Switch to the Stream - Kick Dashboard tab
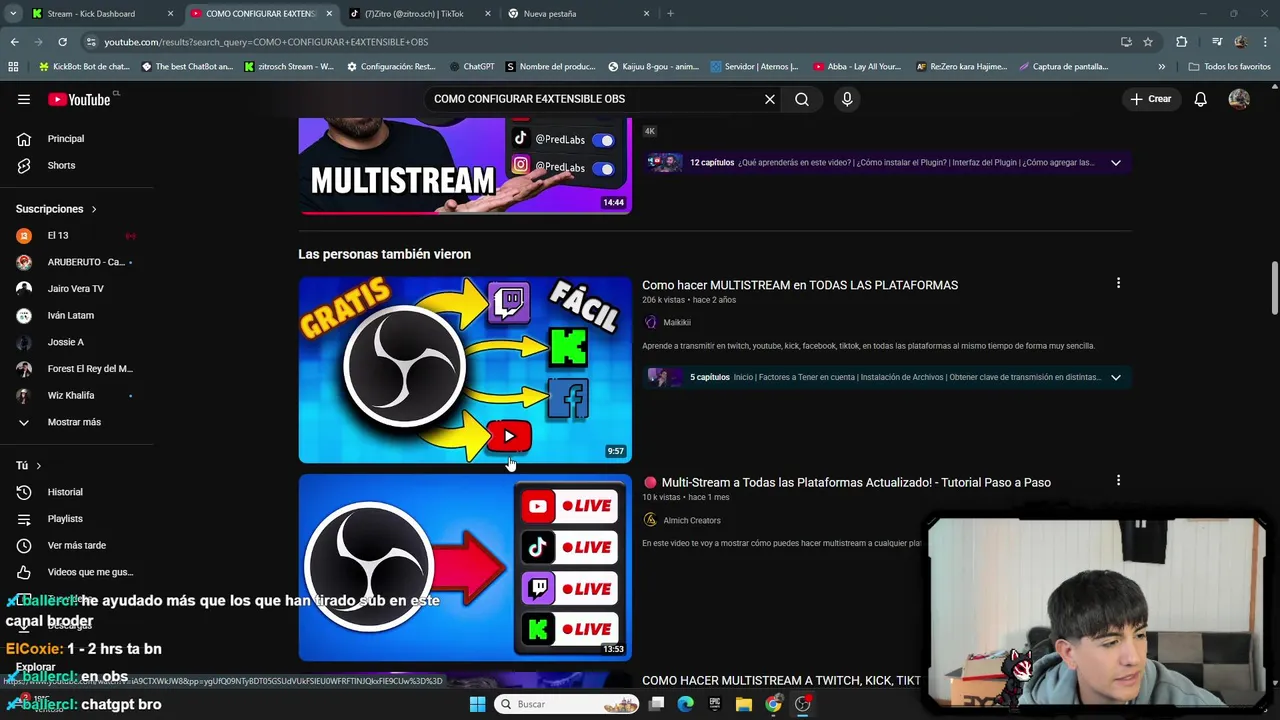This screenshot has height=720, width=1280. (102, 14)
